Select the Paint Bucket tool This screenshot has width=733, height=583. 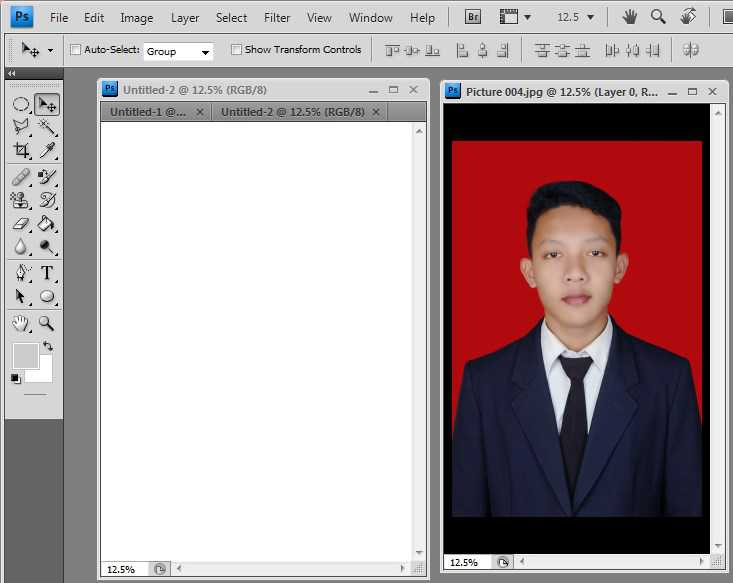click(x=47, y=223)
